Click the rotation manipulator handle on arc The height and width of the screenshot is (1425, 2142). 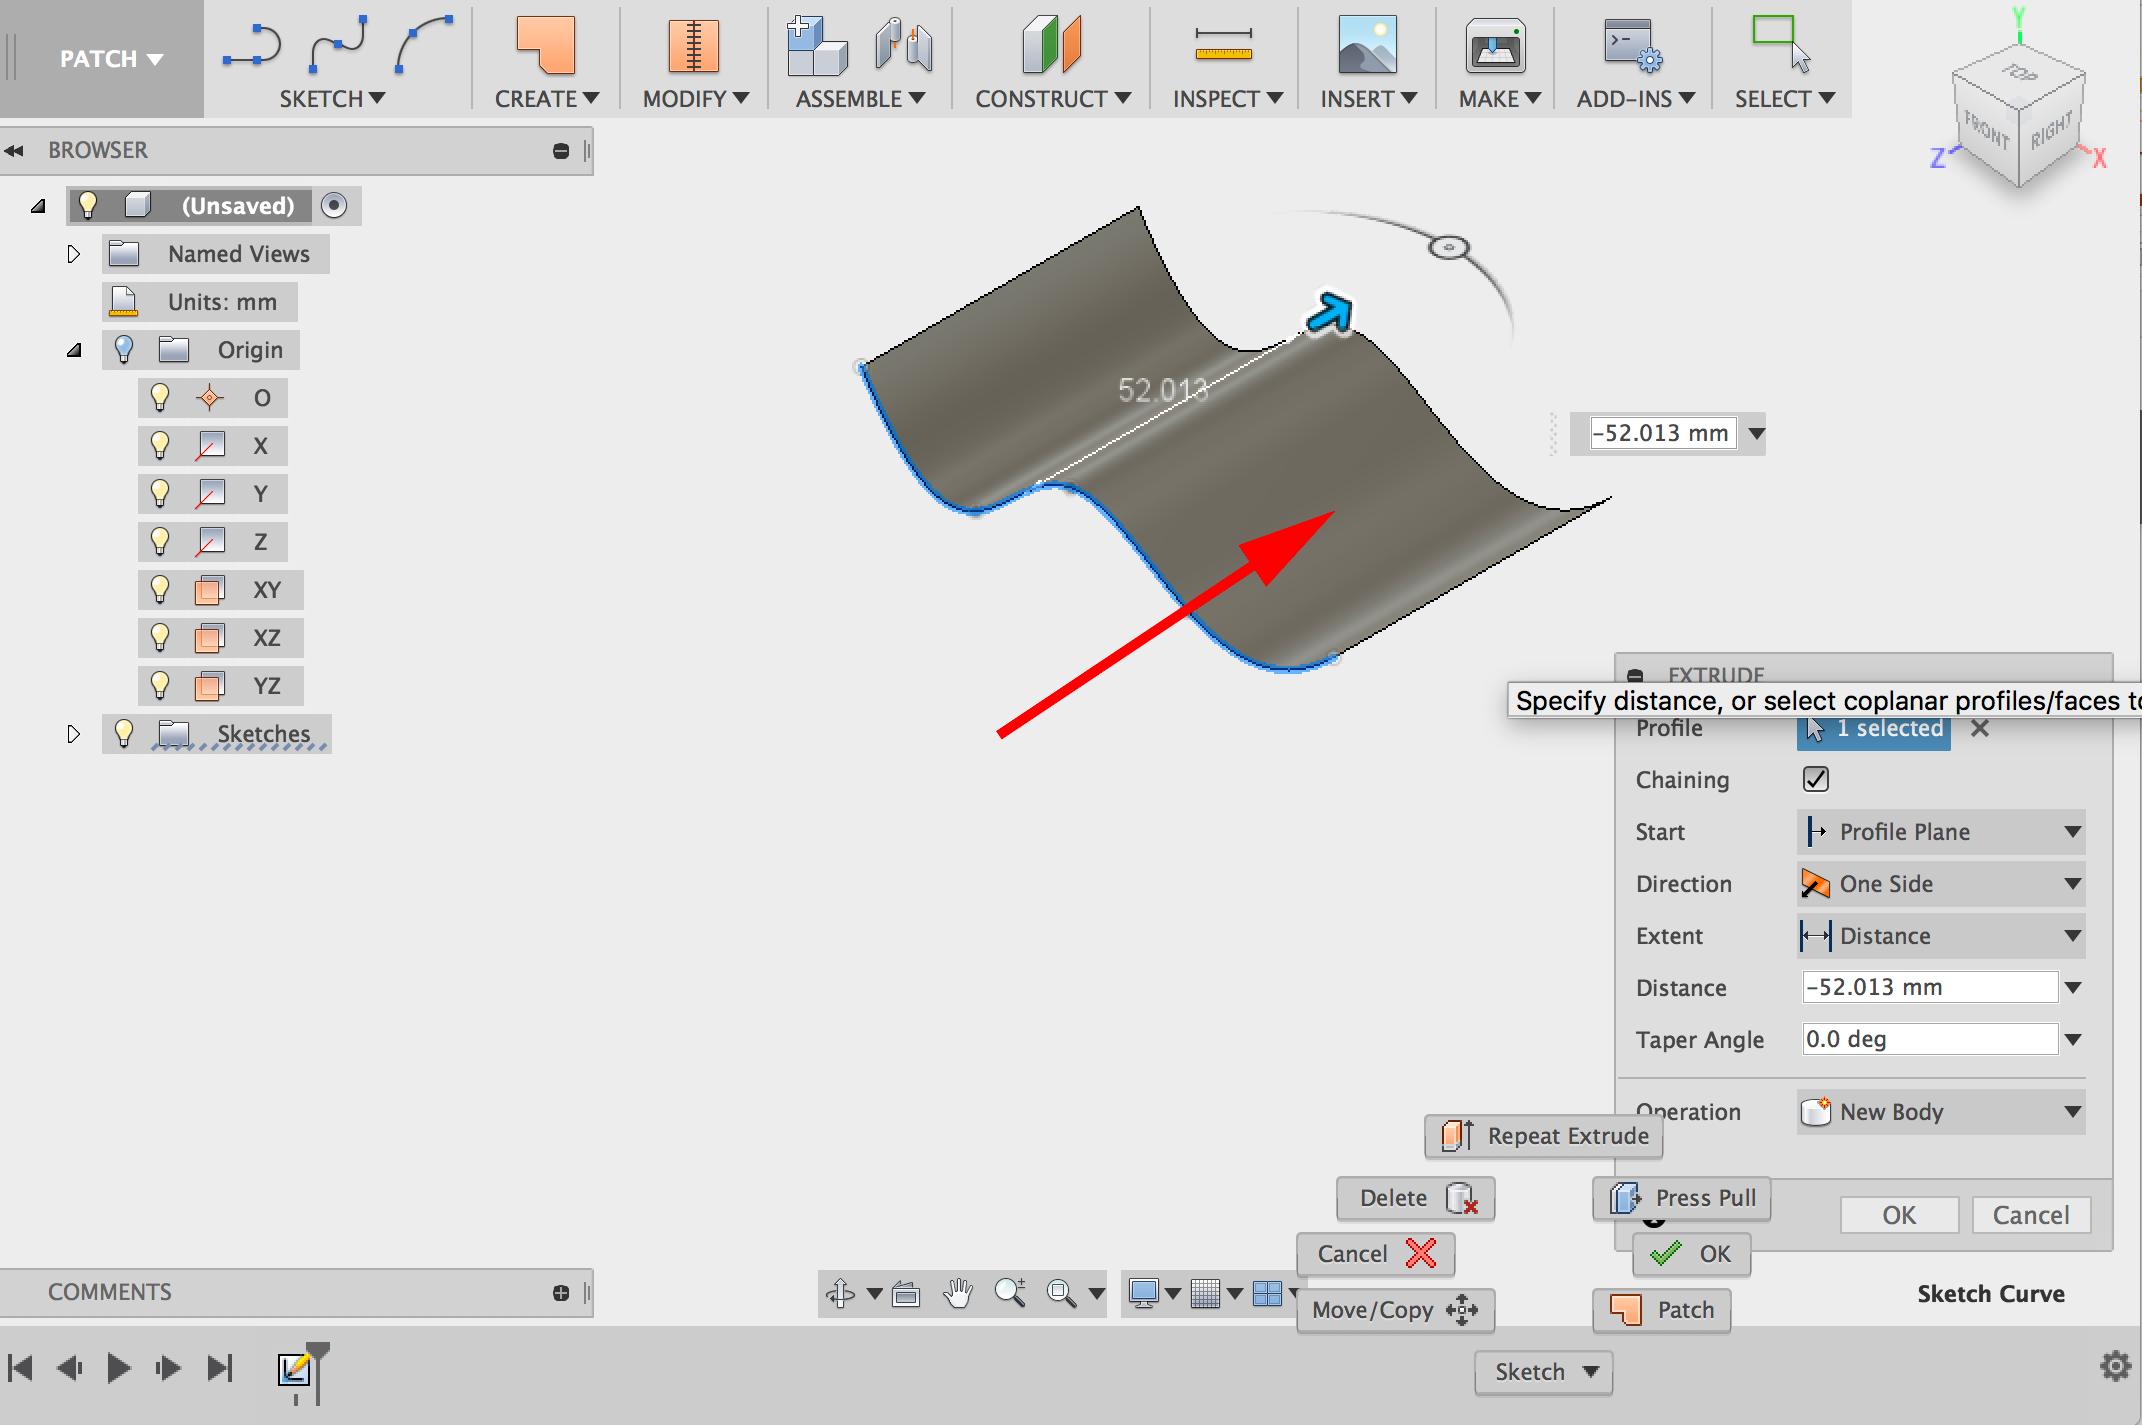click(x=1449, y=247)
